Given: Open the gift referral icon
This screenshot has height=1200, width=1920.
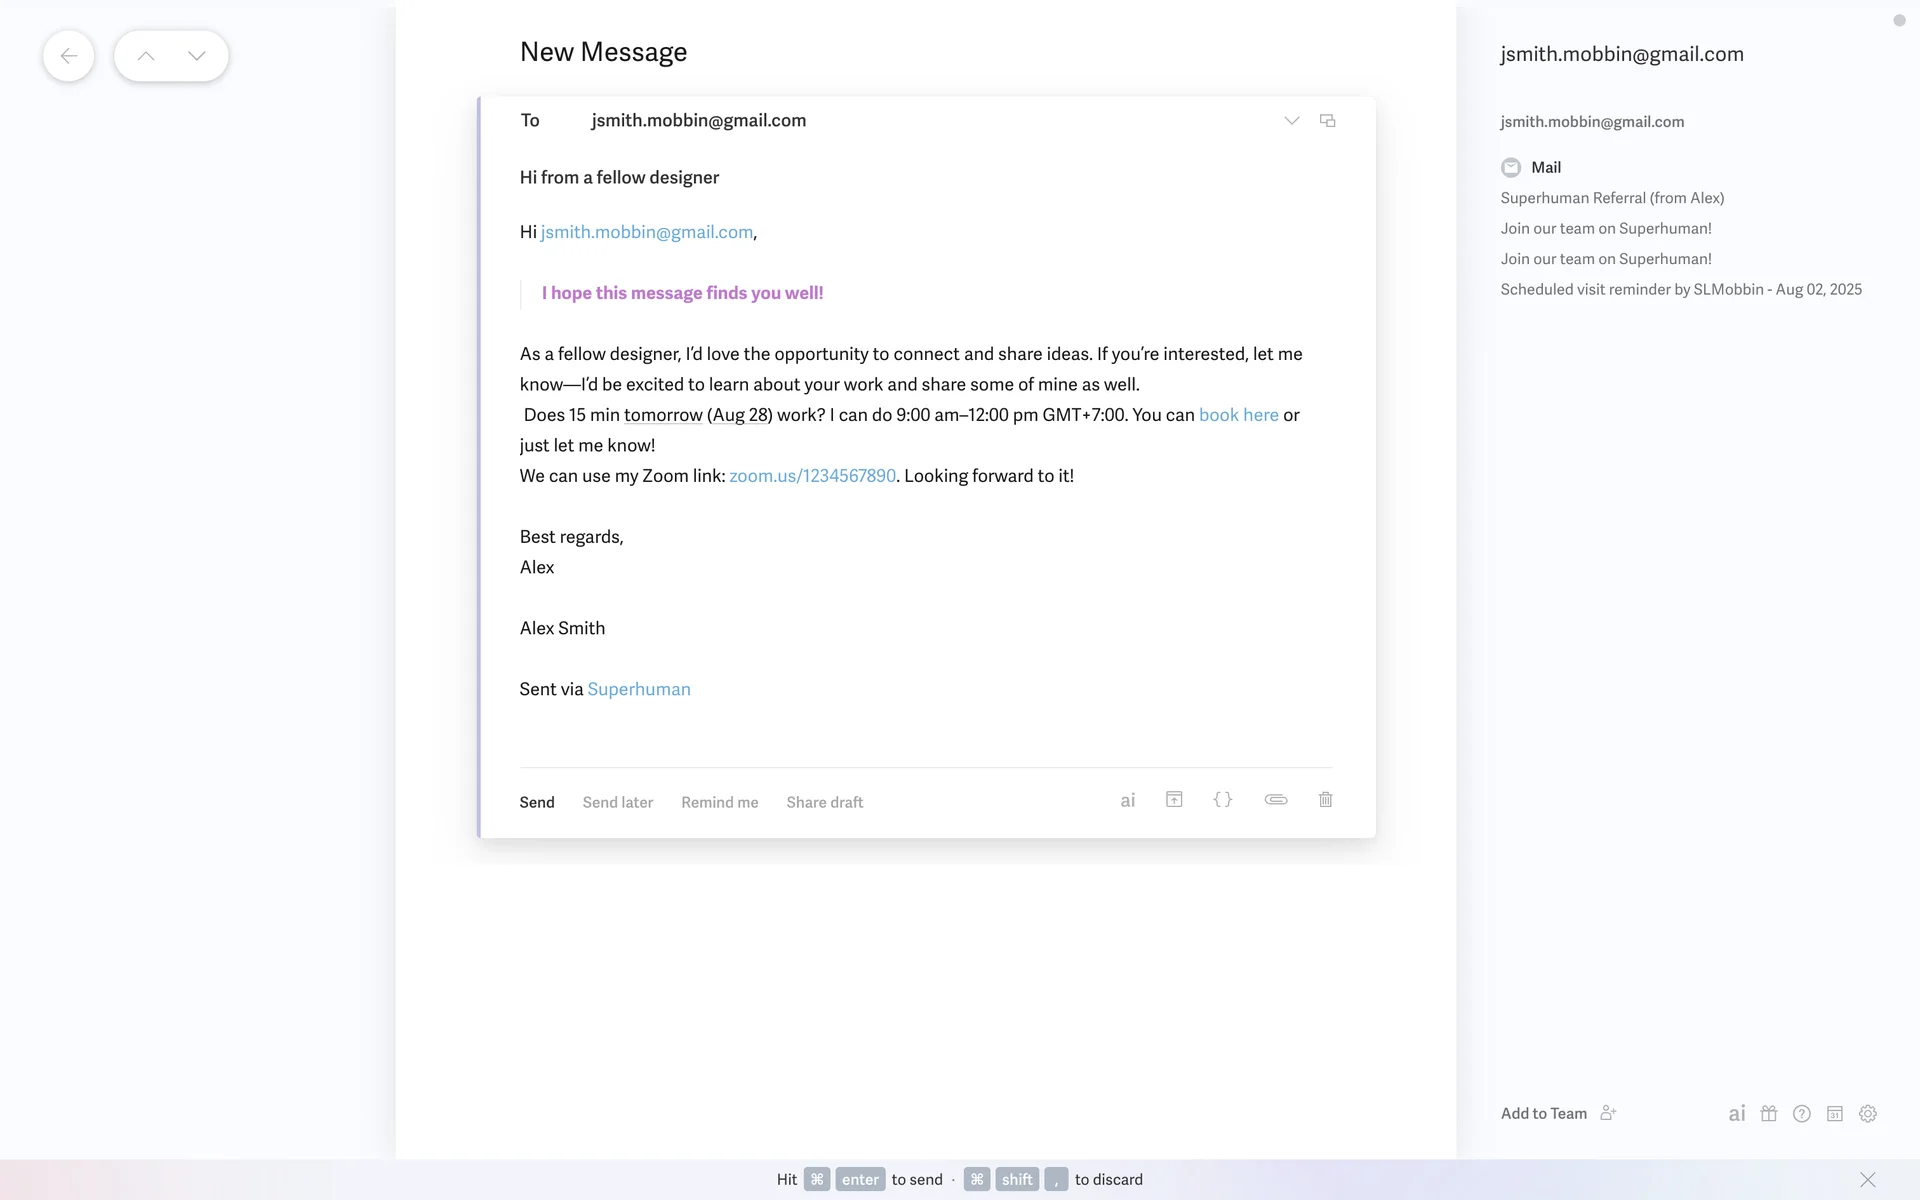Looking at the screenshot, I should tap(1768, 1114).
